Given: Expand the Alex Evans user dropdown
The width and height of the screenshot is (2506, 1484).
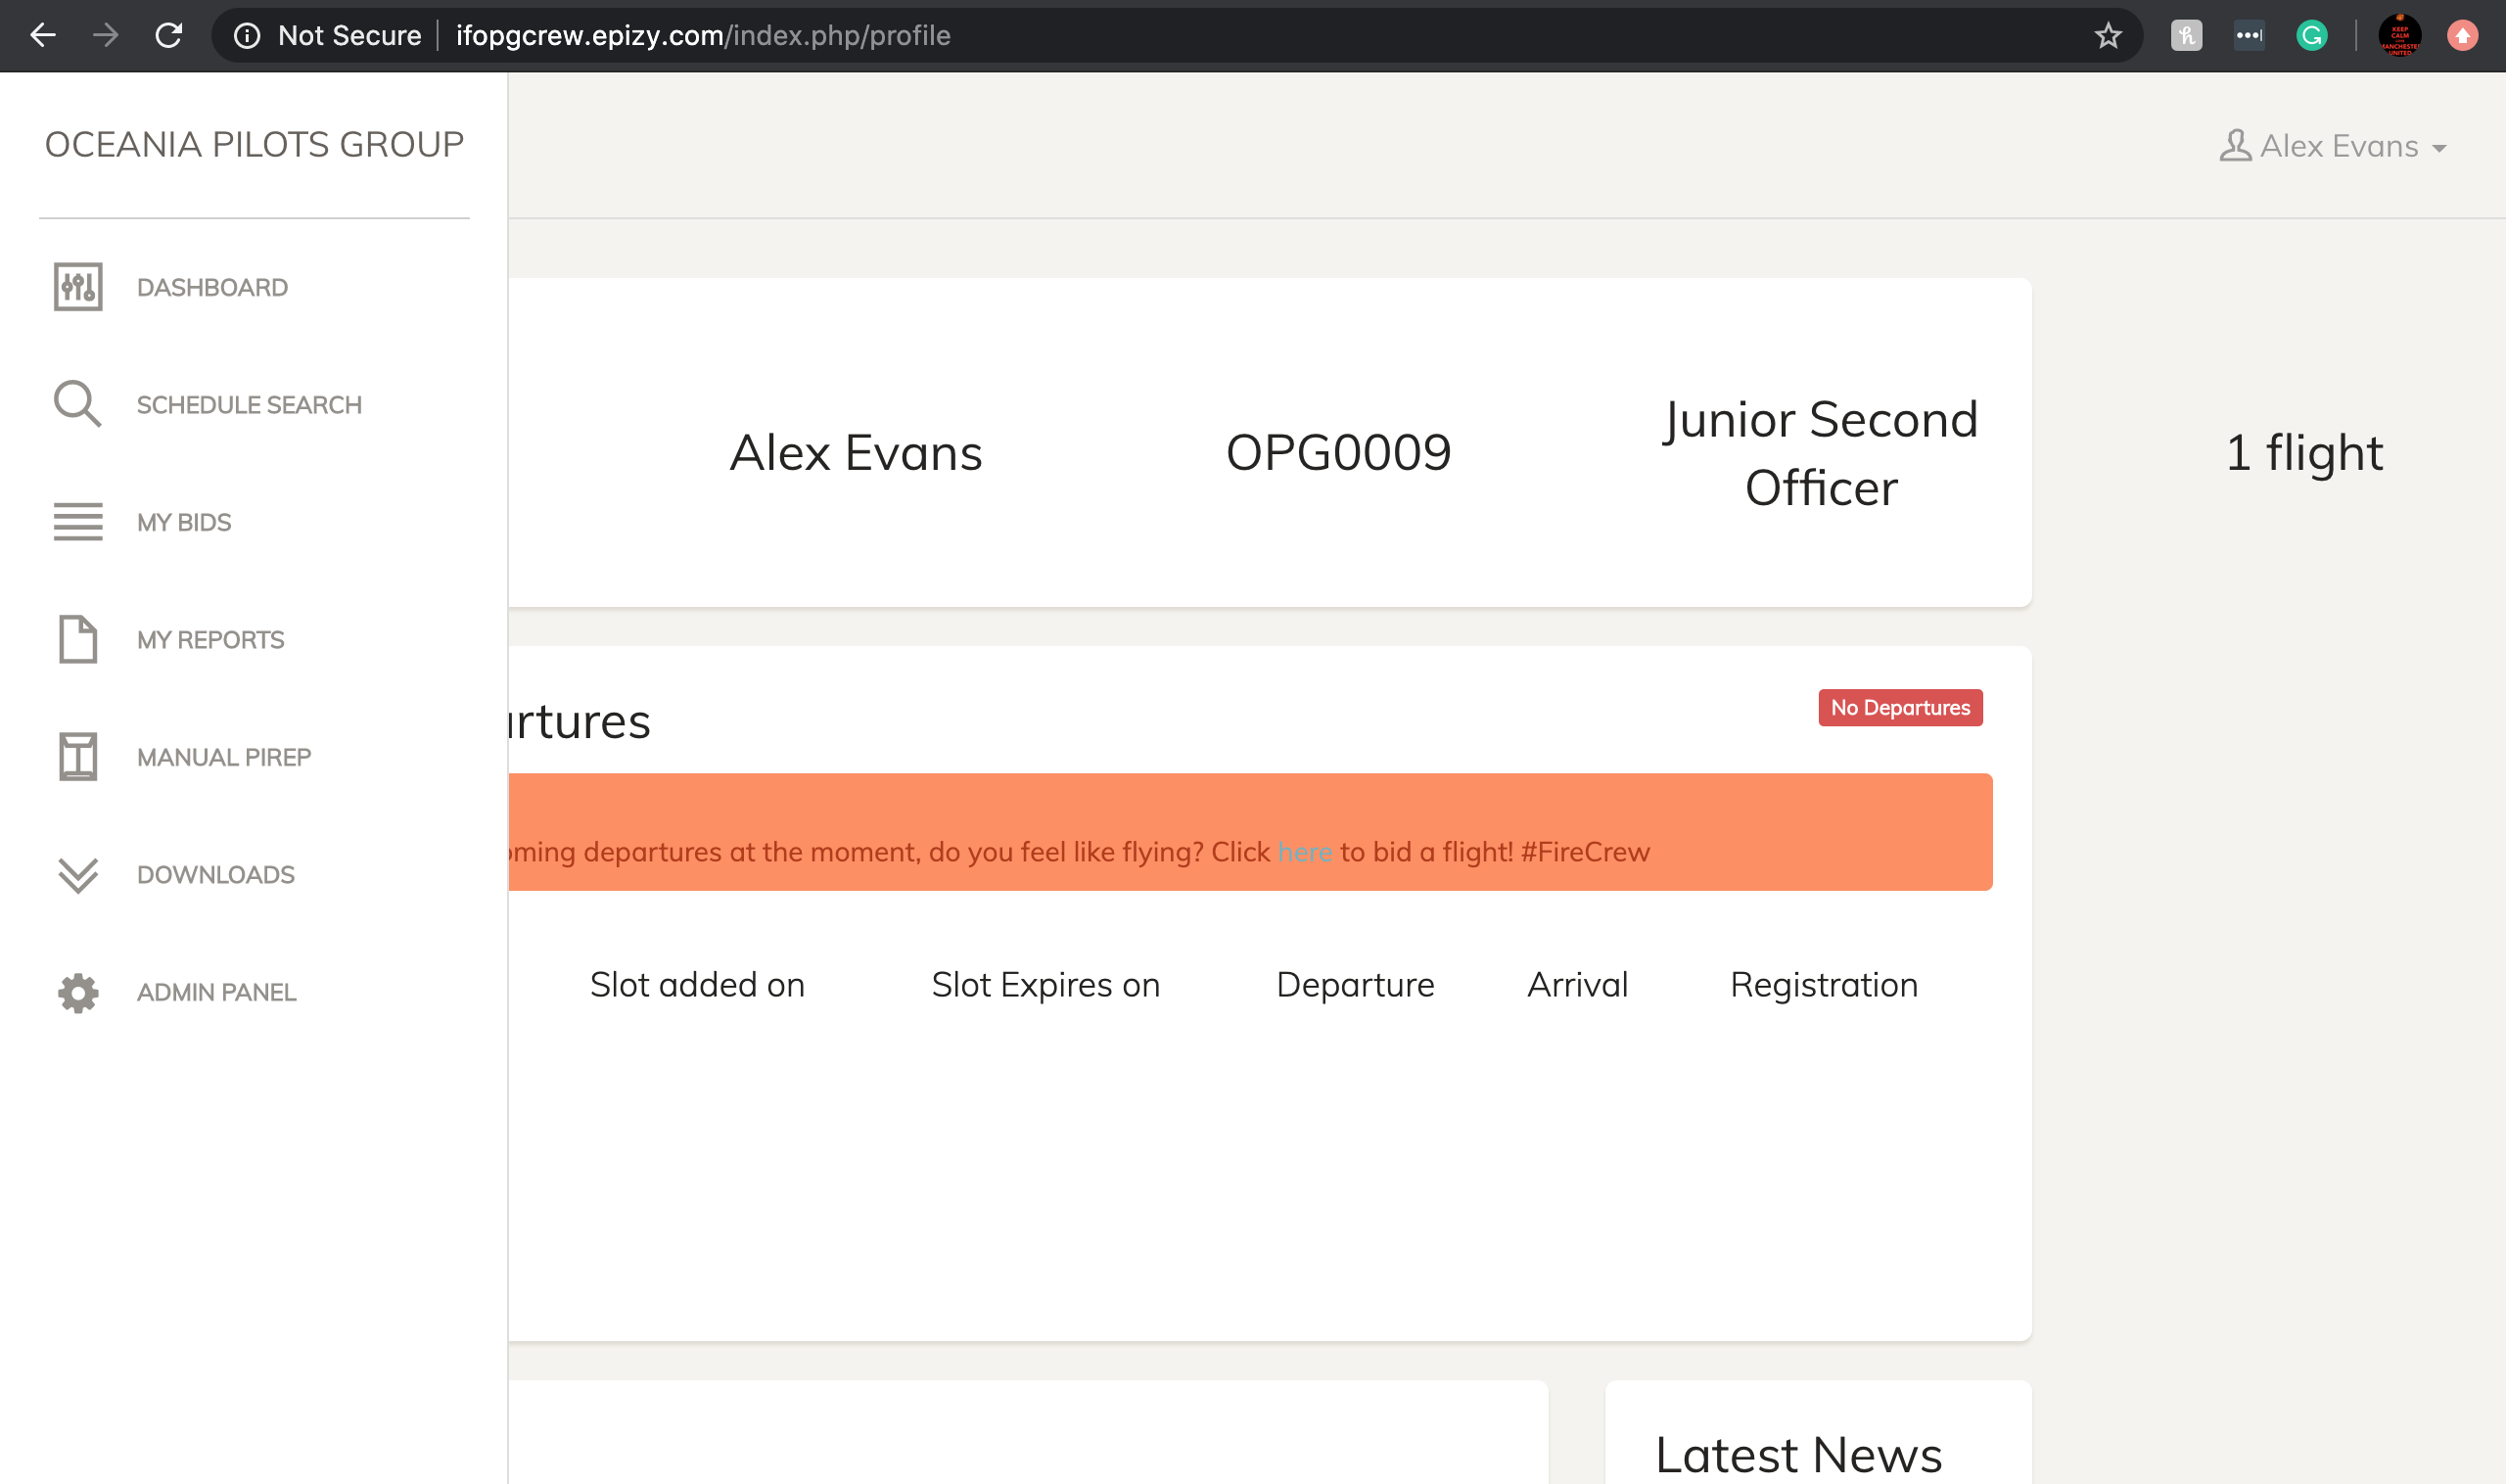Looking at the screenshot, I should coord(2333,146).
